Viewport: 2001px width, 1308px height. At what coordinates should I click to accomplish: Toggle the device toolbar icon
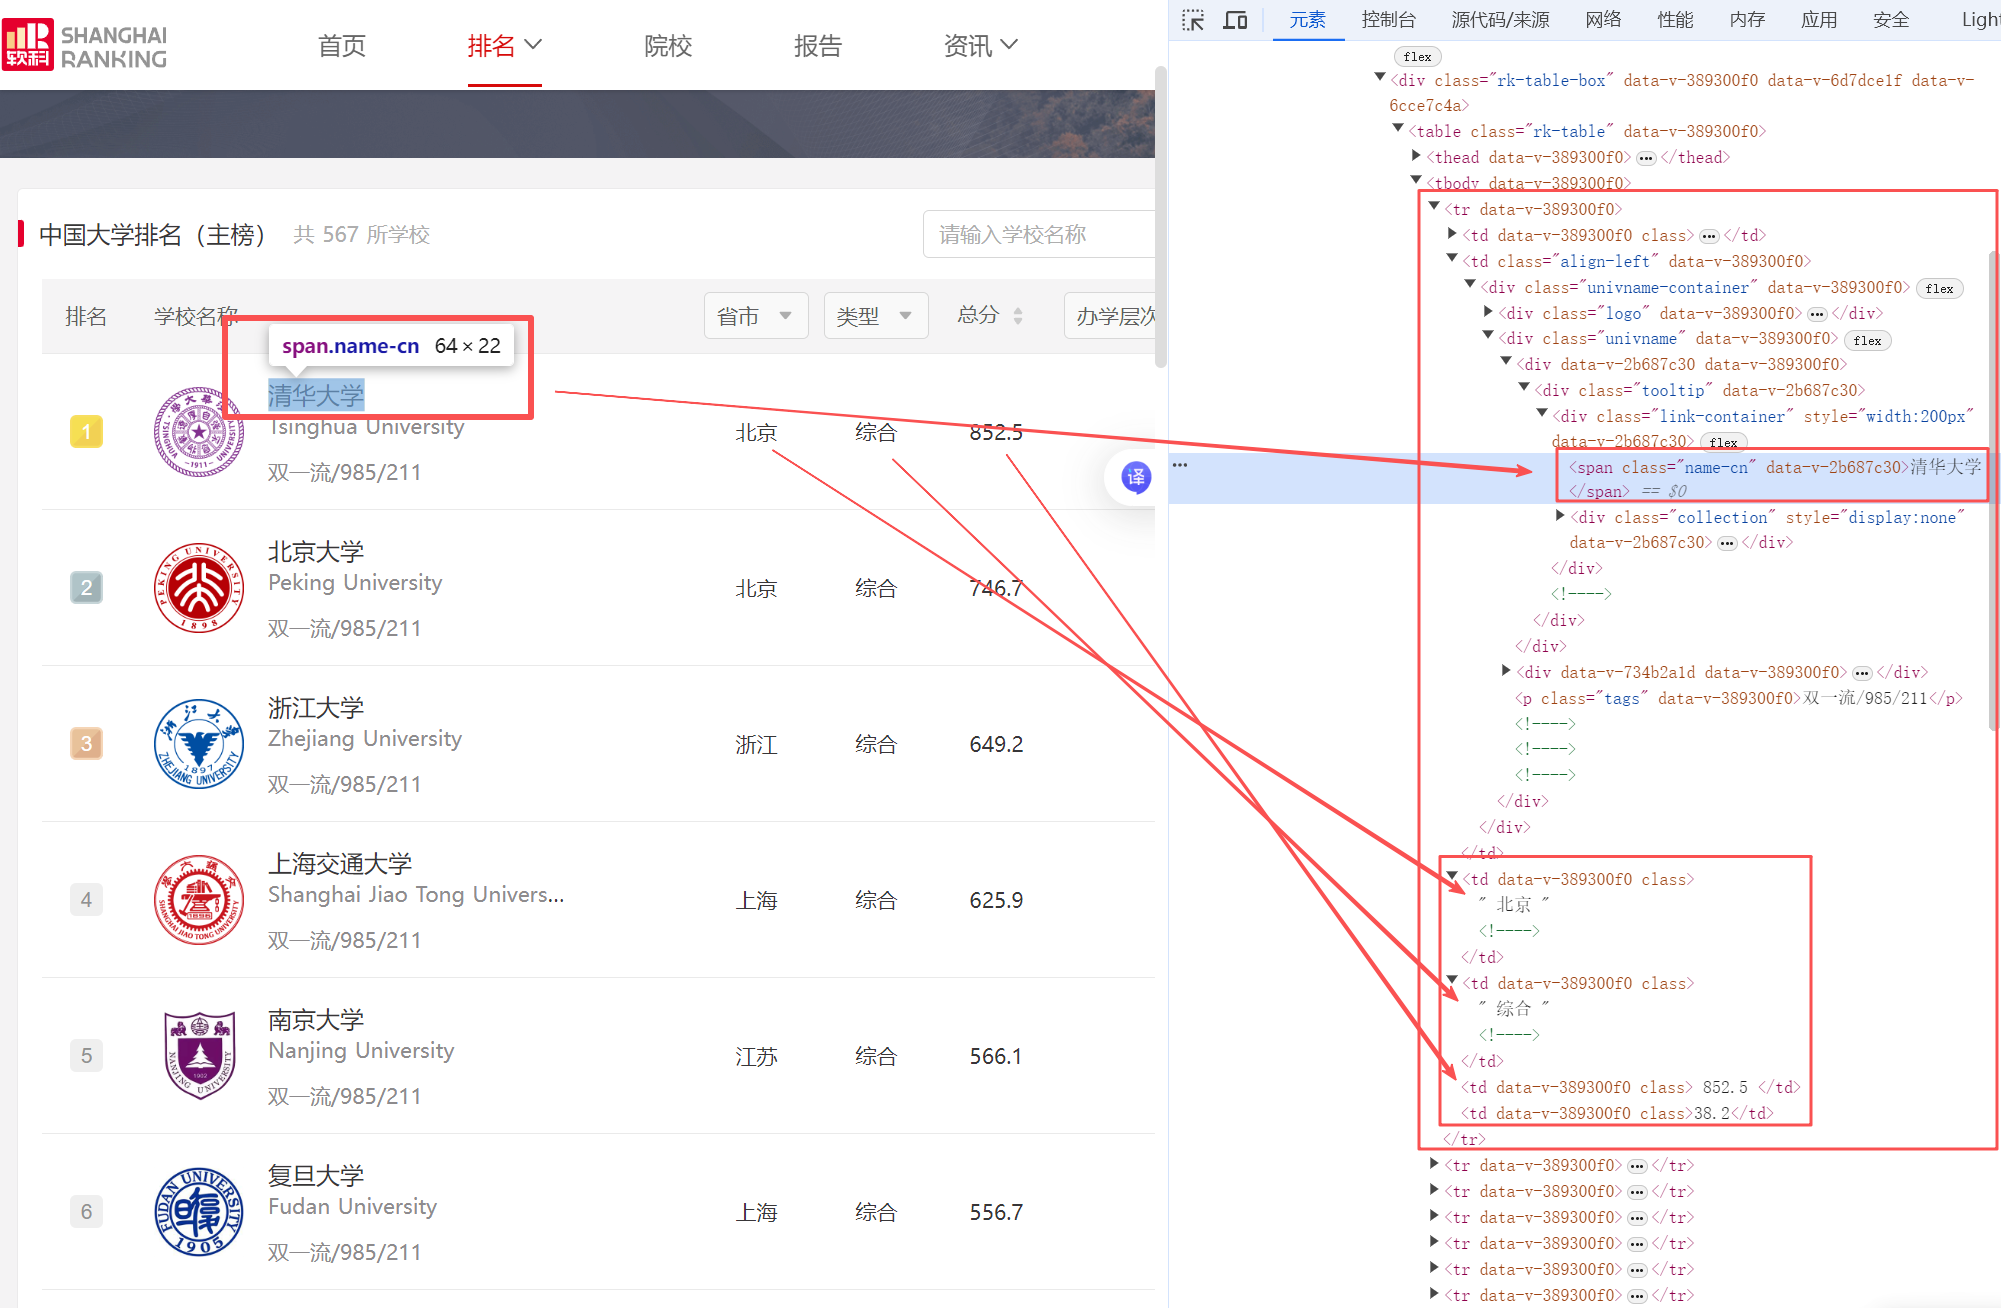[1236, 20]
